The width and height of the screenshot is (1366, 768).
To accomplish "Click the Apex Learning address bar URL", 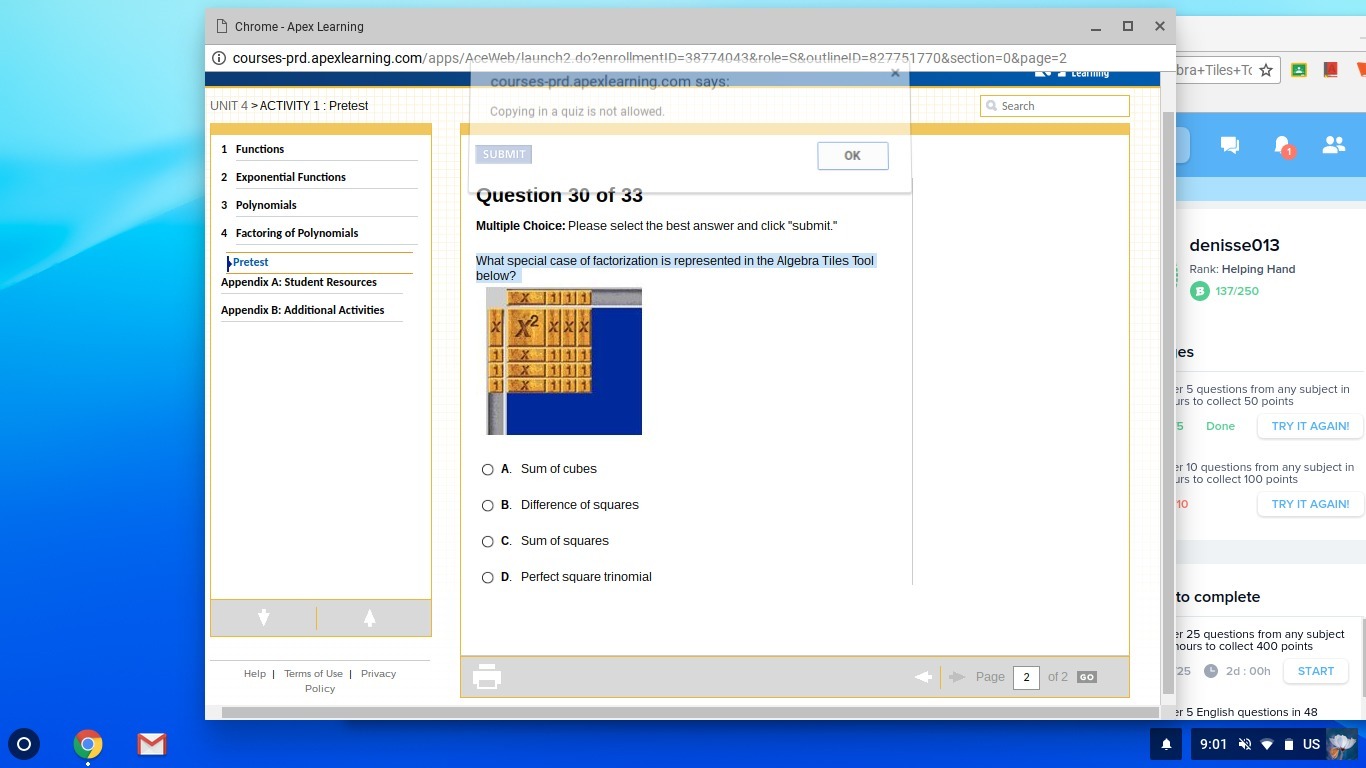I will click(x=650, y=58).
